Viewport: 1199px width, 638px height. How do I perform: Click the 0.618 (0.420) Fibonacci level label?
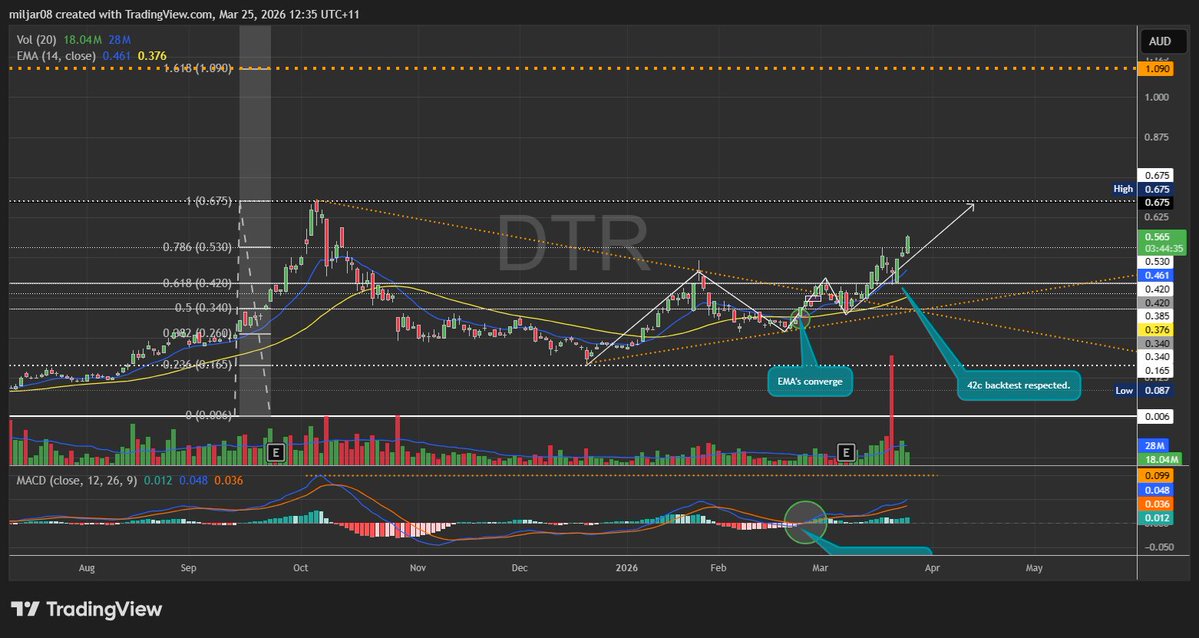197,283
